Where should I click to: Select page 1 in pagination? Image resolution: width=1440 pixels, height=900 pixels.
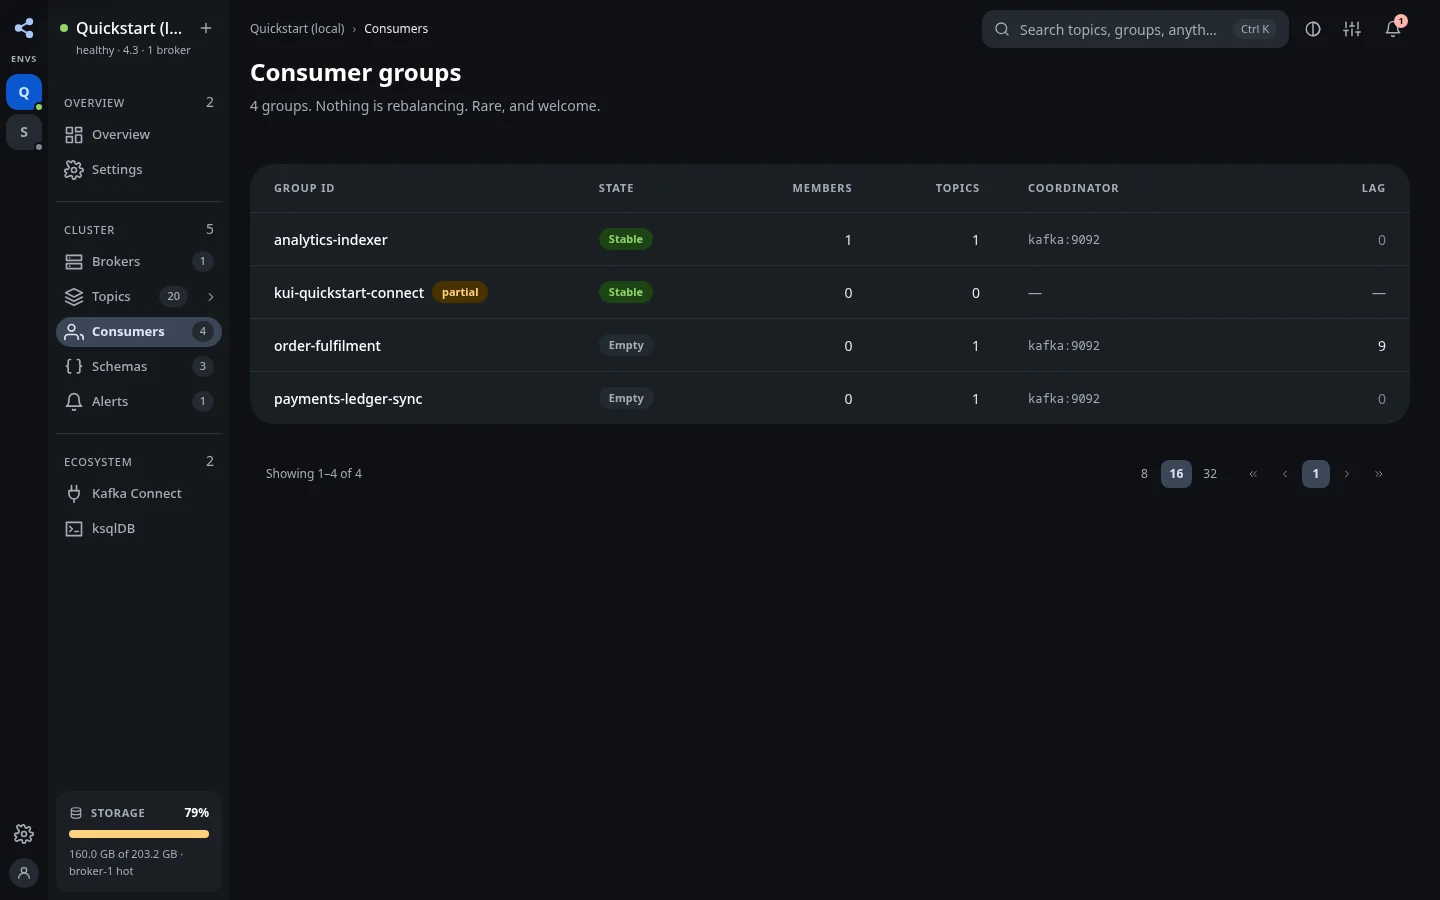coord(1316,474)
